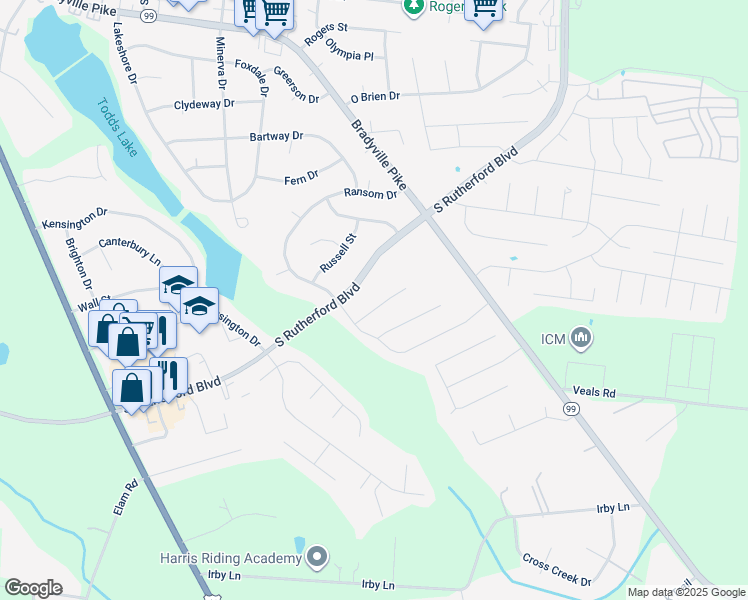Viewport: 748px width, 600px height.
Task: Open the Google logo link
Action: point(33,588)
